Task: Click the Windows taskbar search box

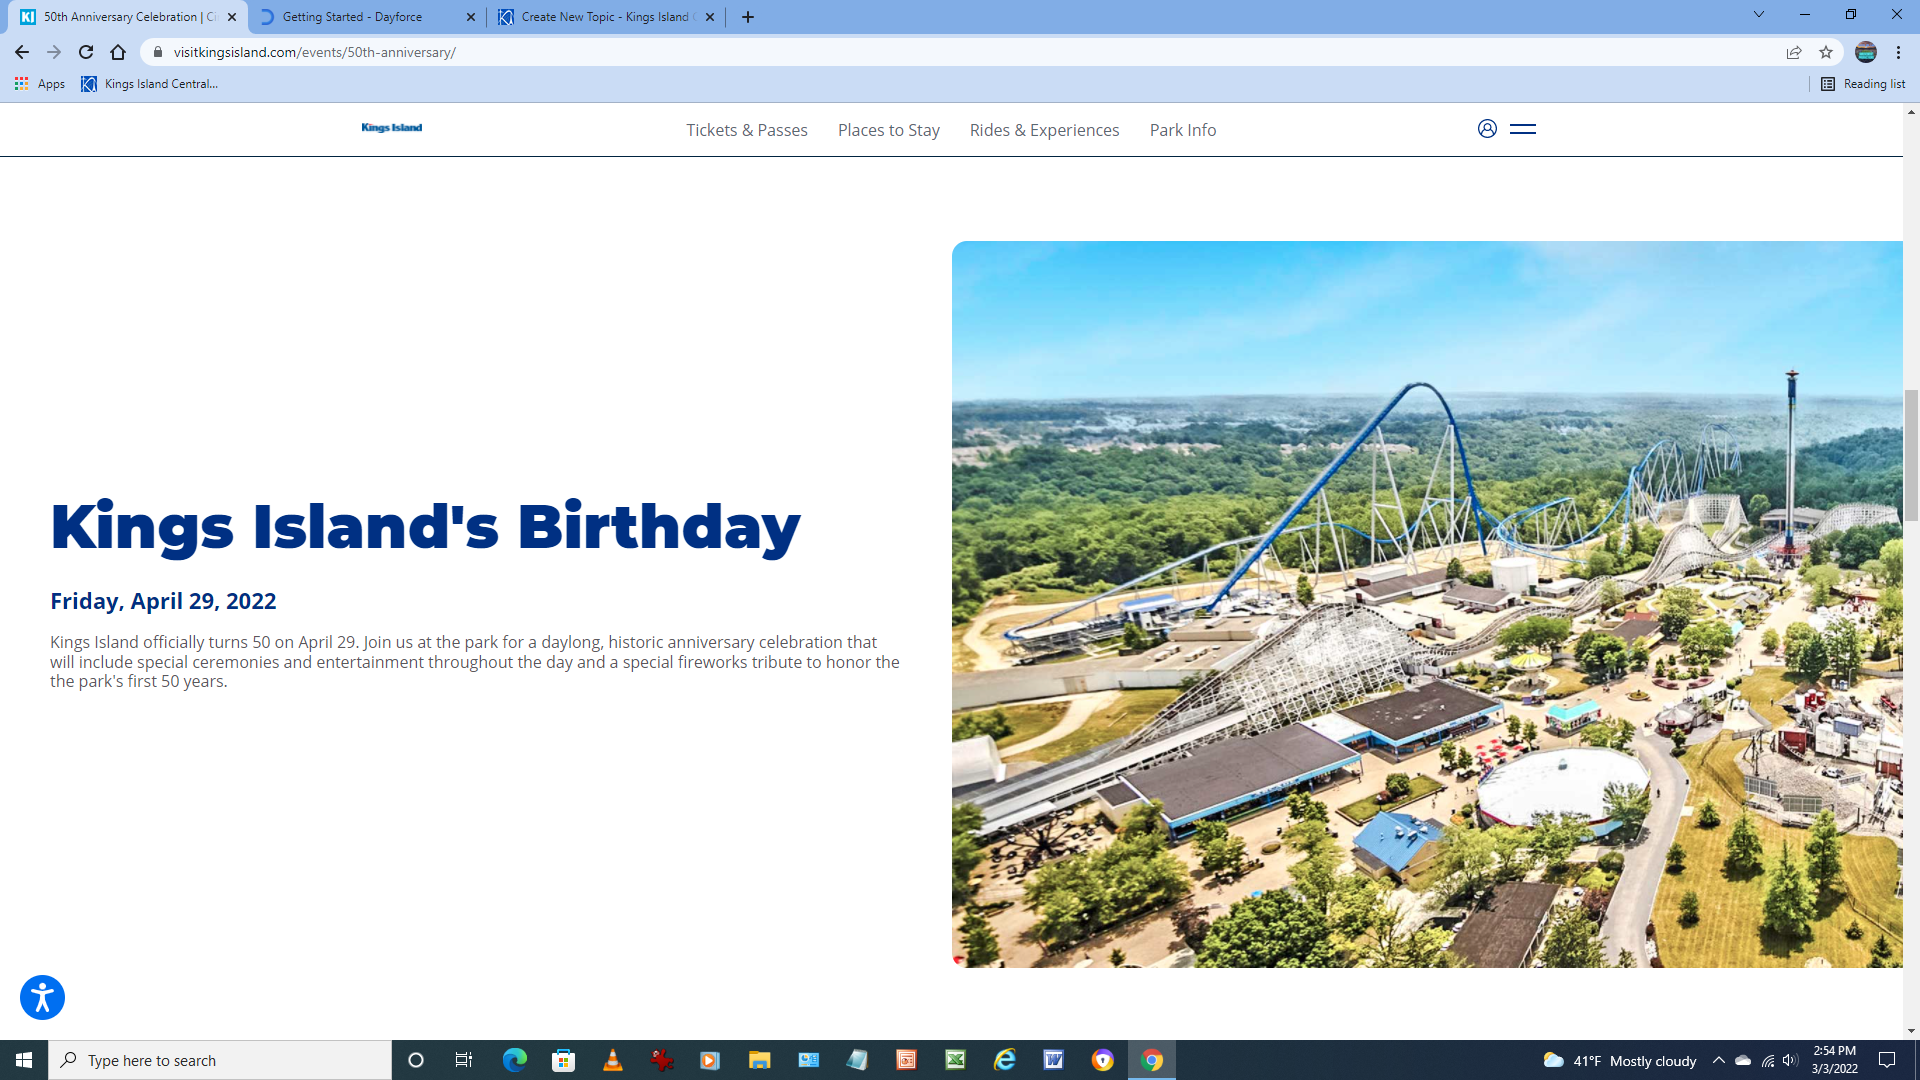Action: pyautogui.click(x=220, y=1060)
